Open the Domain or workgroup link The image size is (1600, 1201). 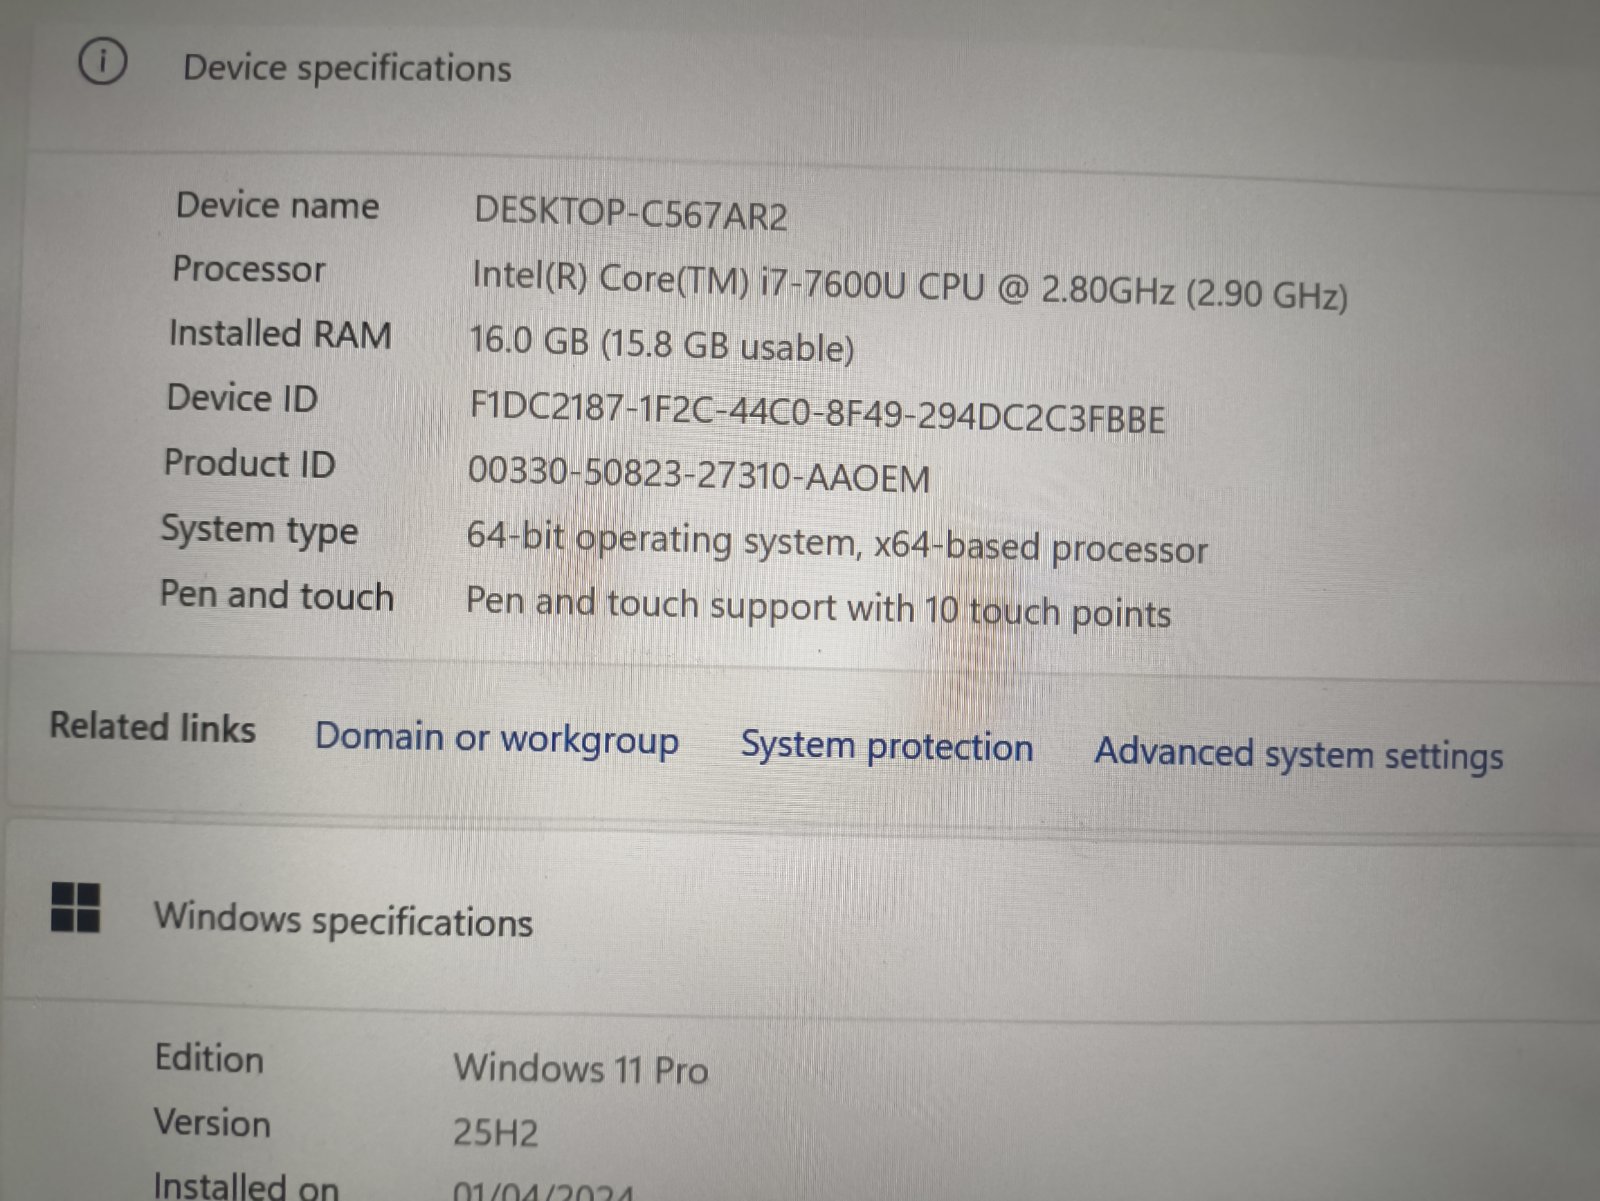click(x=497, y=739)
